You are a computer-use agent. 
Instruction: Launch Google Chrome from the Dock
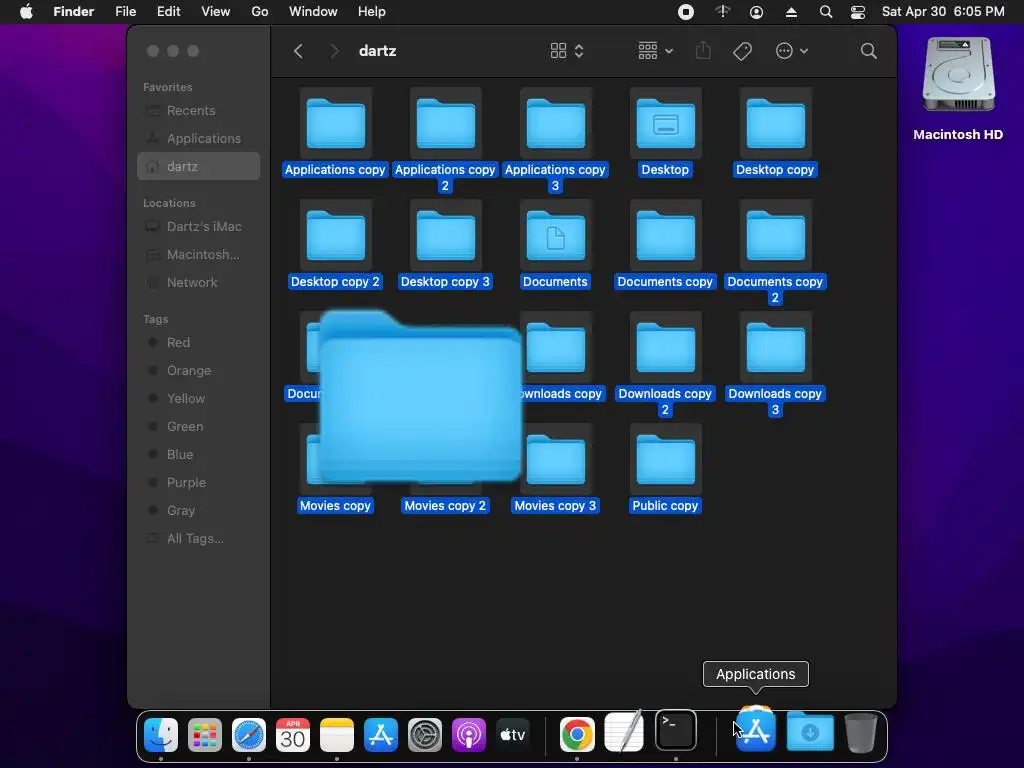click(577, 735)
